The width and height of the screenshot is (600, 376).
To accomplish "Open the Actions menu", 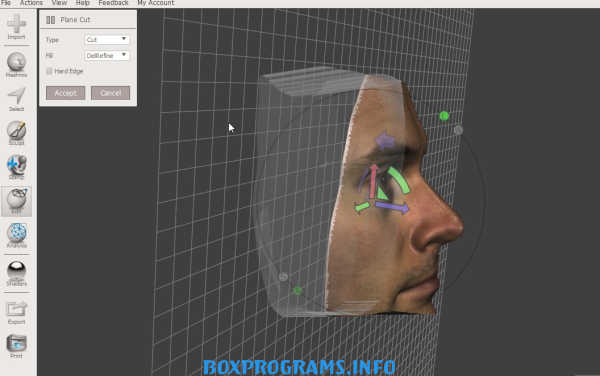I will 31,3.
